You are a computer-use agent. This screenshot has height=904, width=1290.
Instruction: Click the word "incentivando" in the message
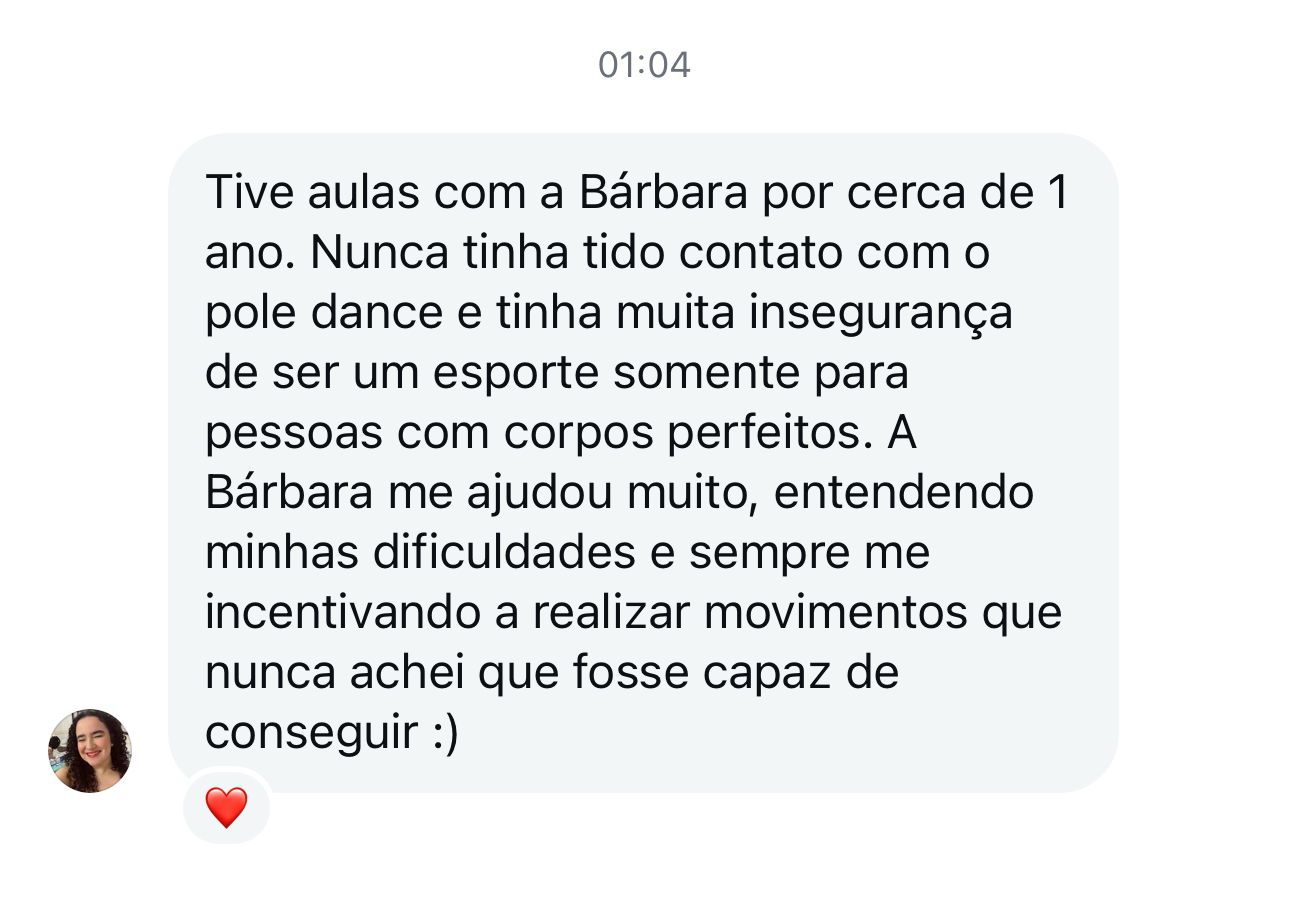tap(342, 613)
